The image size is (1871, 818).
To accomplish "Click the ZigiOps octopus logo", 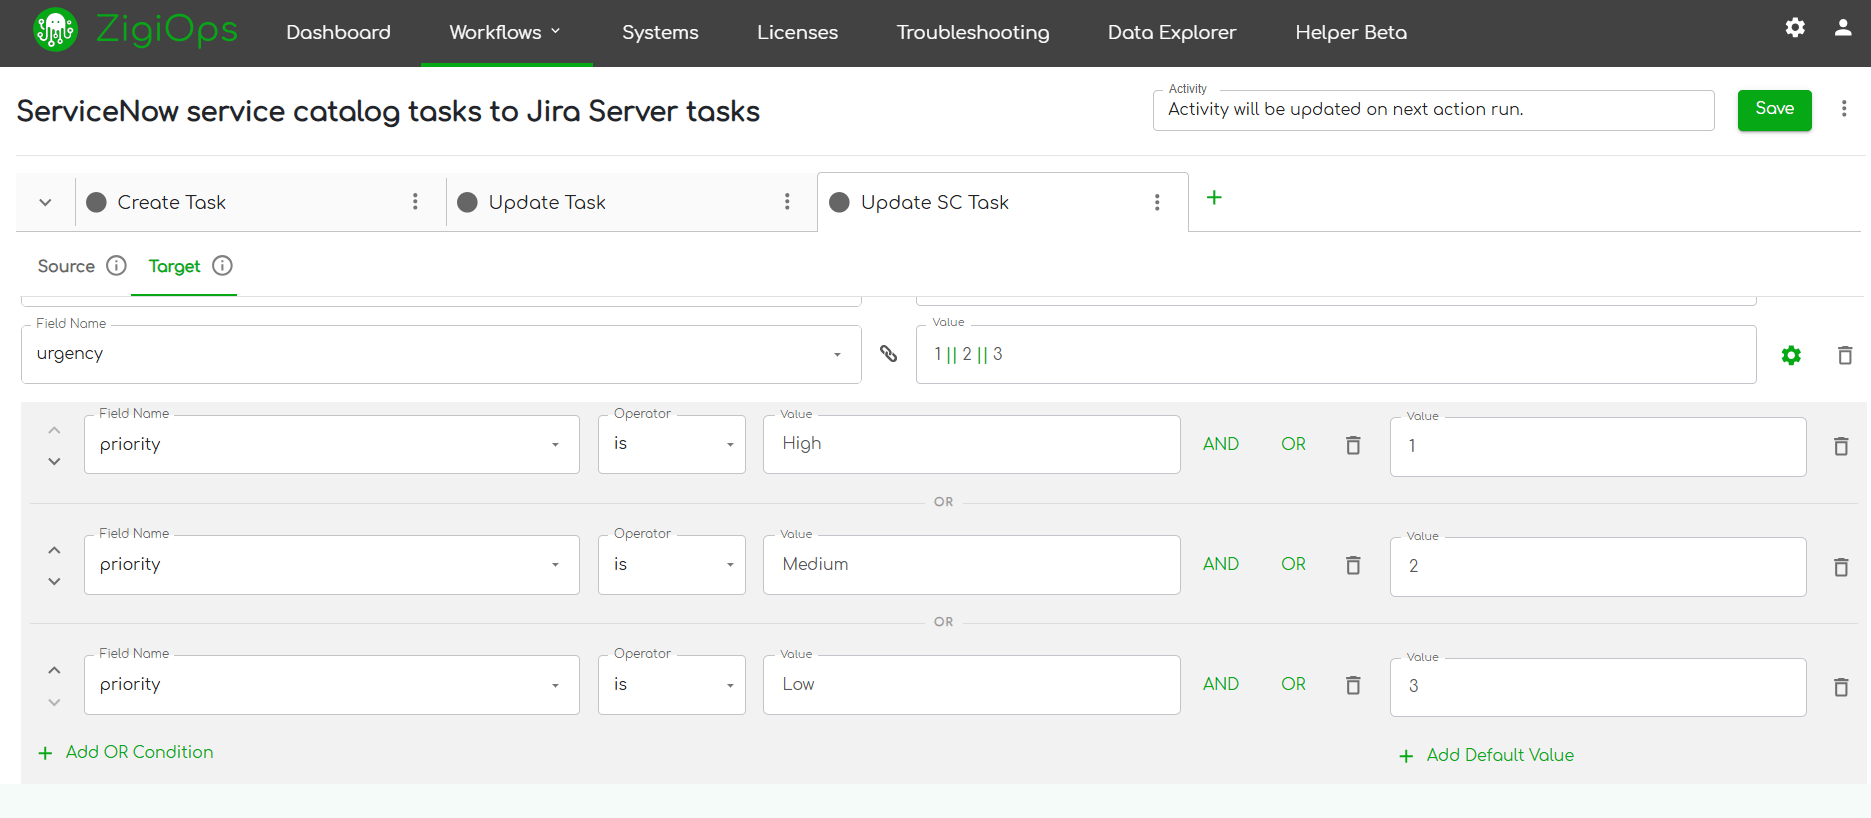I will [x=55, y=30].
